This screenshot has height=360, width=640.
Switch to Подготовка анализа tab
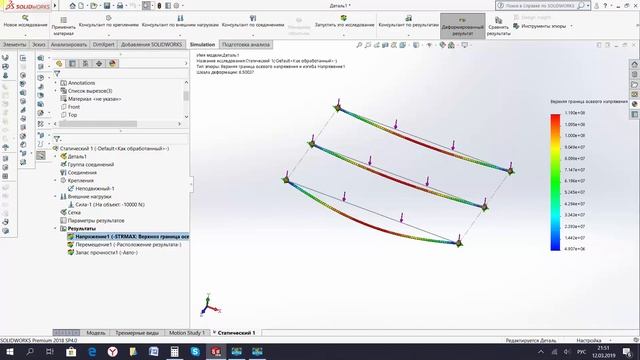click(x=246, y=44)
